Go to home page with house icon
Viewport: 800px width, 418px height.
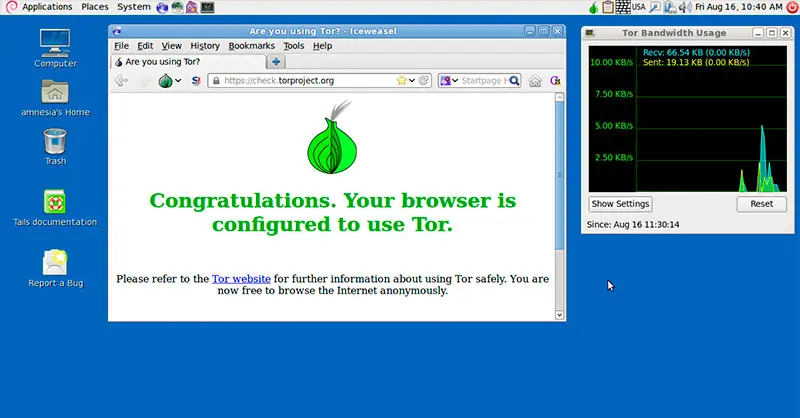[535, 81]
